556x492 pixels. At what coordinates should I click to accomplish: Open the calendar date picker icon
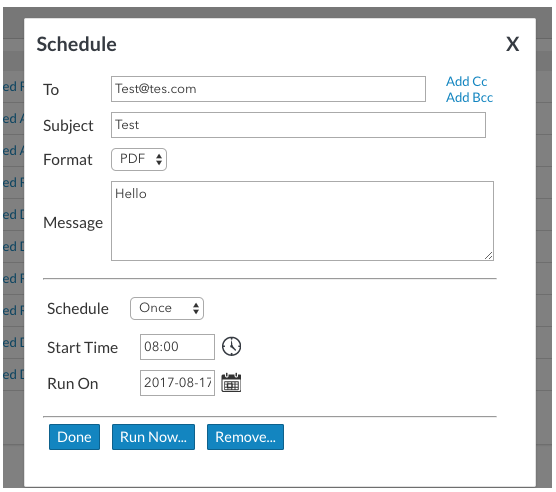click(x=231, y=382)
